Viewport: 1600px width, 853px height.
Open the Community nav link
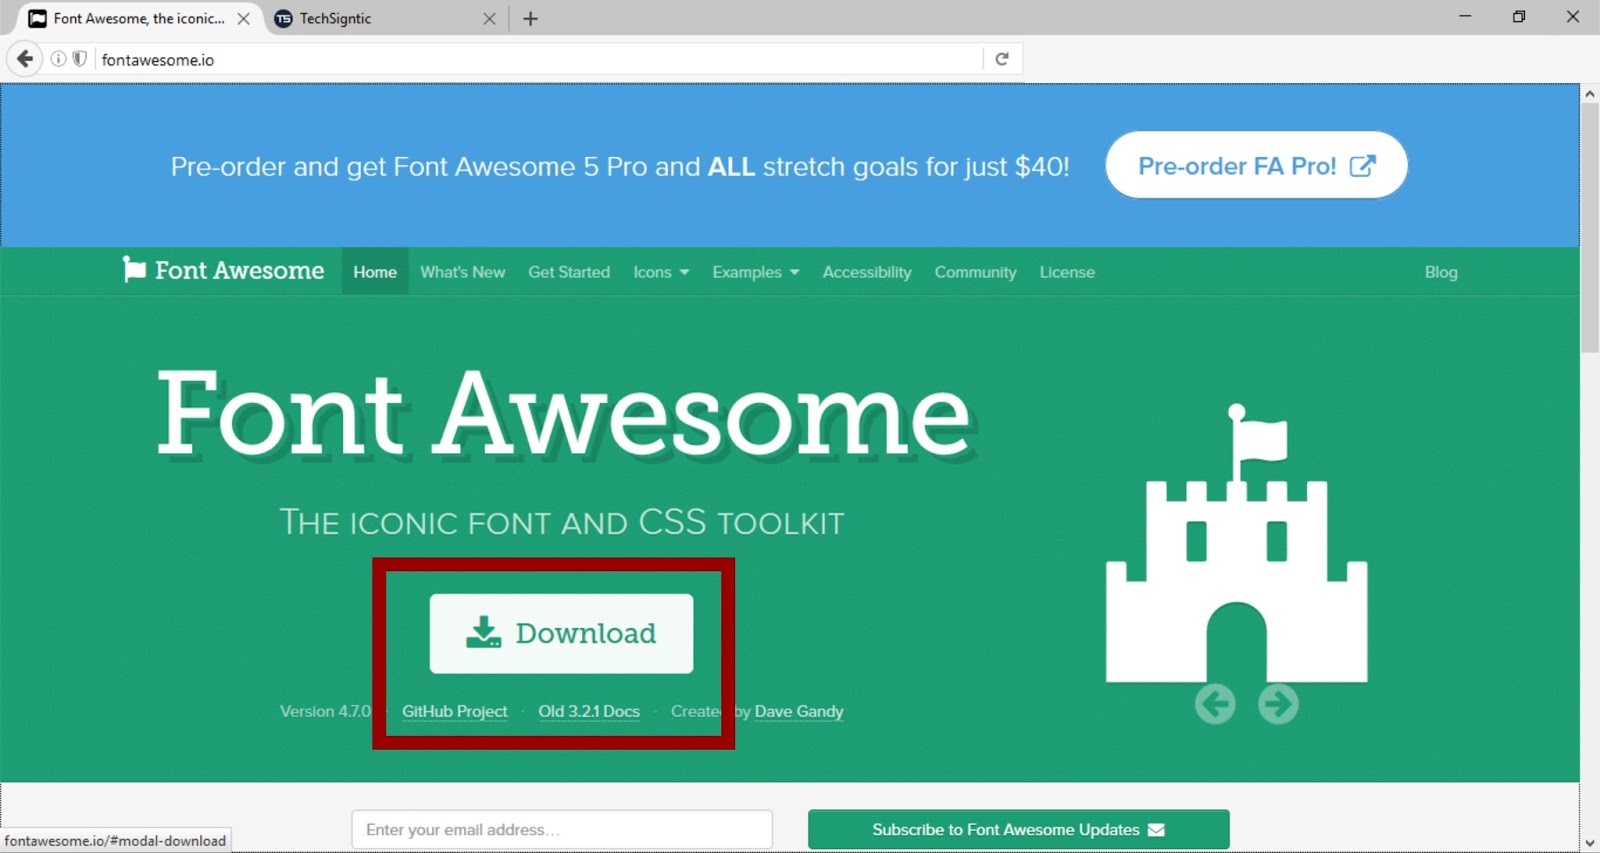pos(975,272)
